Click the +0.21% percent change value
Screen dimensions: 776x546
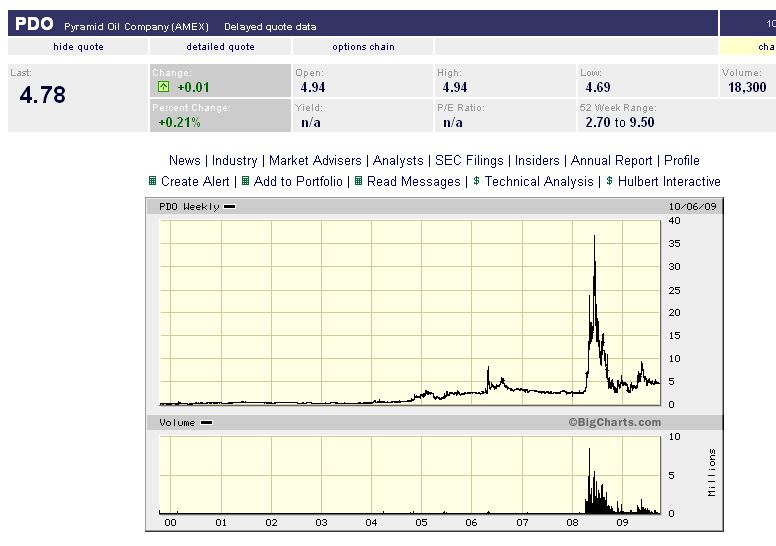[179, 122]
